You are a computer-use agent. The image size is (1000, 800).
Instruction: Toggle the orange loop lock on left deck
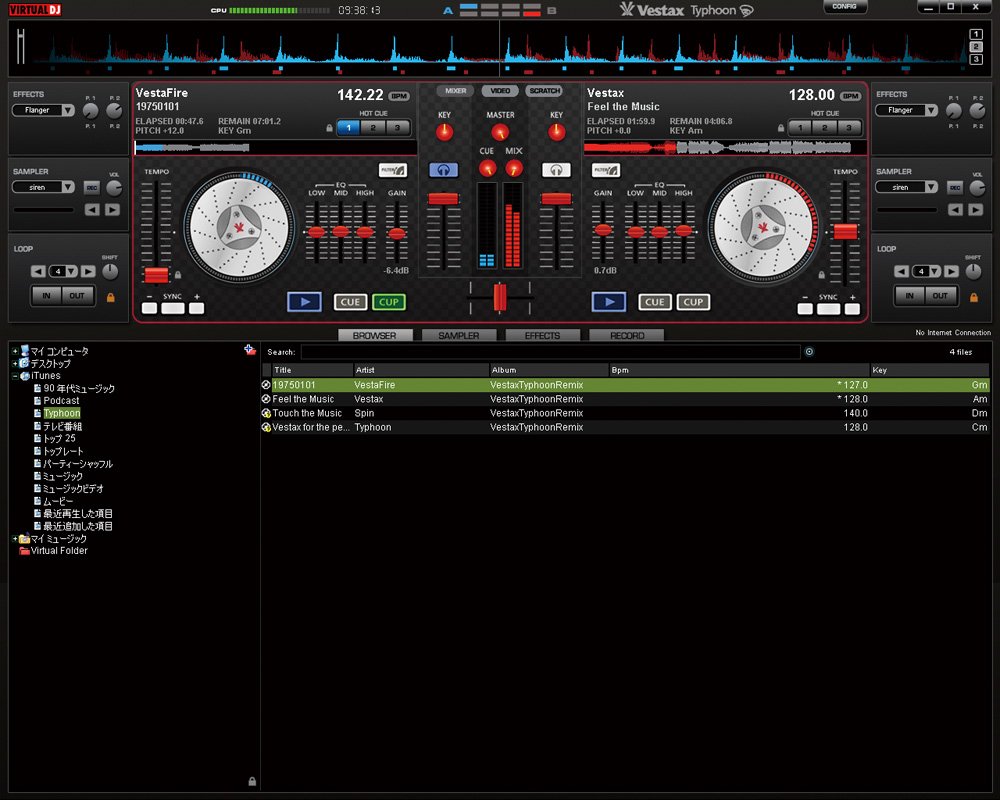tap(109, 297)
